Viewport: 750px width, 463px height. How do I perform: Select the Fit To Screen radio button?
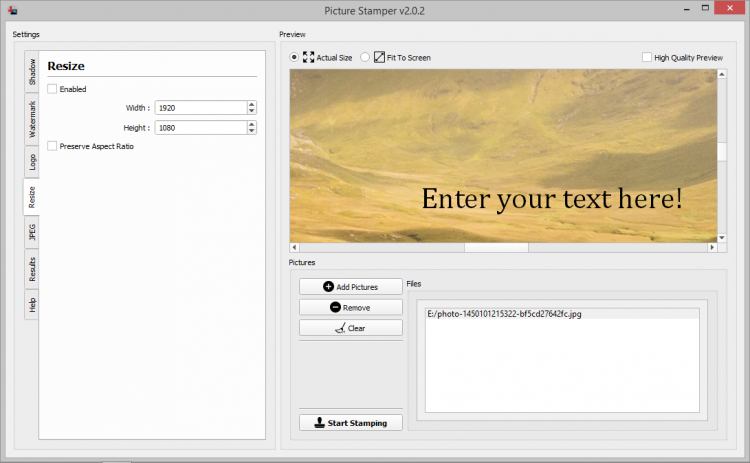[x=365, y=57]
